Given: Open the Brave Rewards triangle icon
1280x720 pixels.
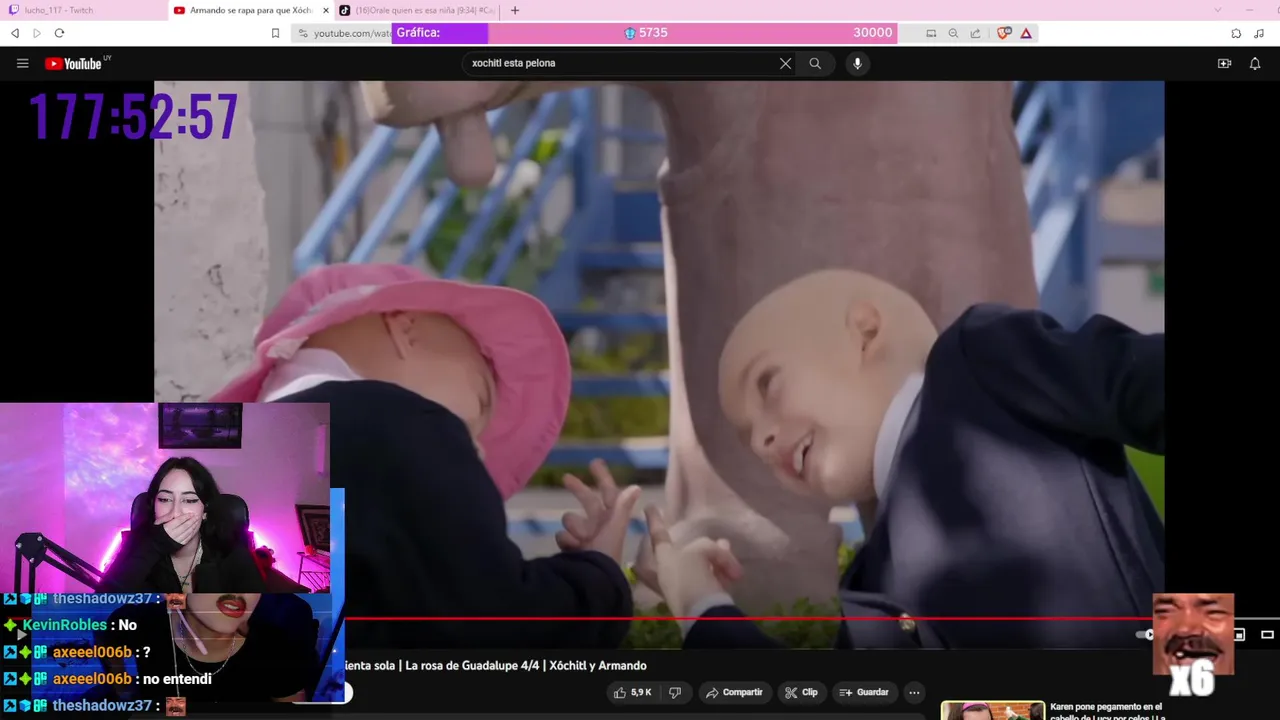Looking at the screenshot, I should (1026, 33).
